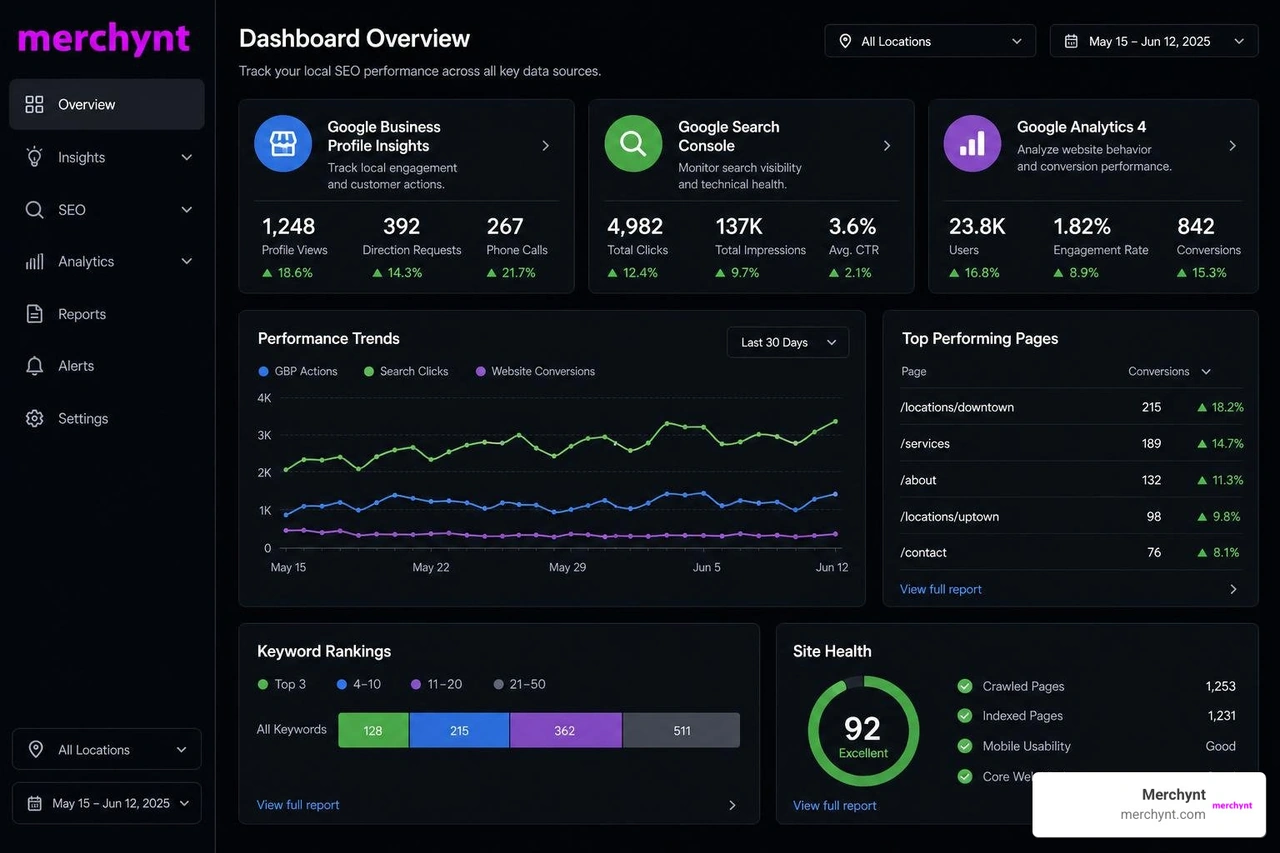Expand the SEO sidebar submenu
Image resolution: width=1280 pixels, height=853 pixels.
click(x=186, y=210)
